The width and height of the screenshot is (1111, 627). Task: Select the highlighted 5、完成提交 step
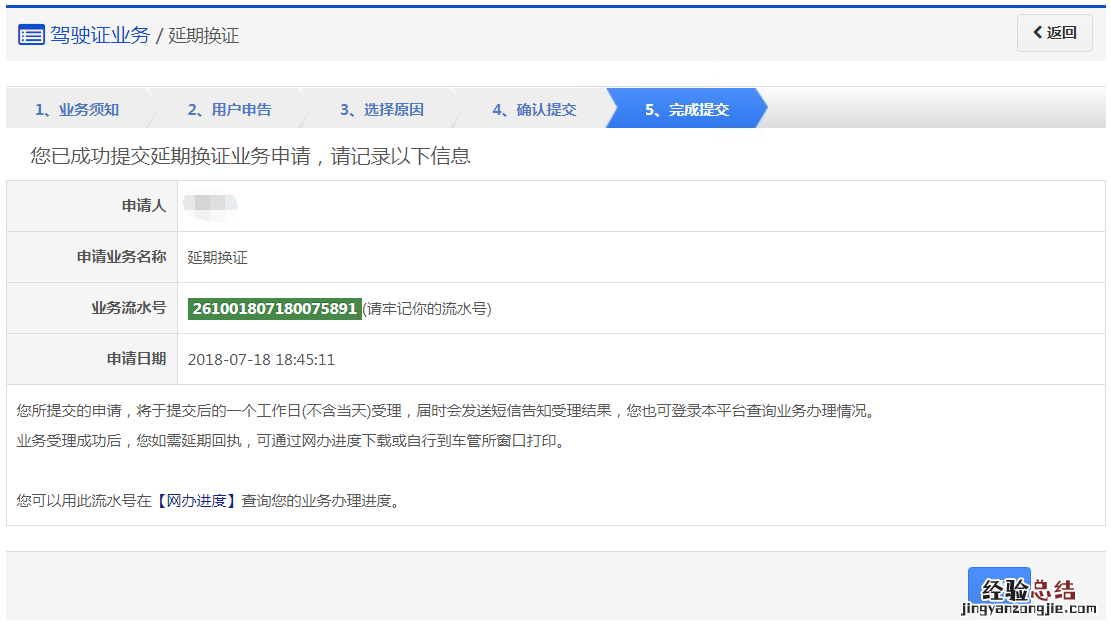point(690,109)
